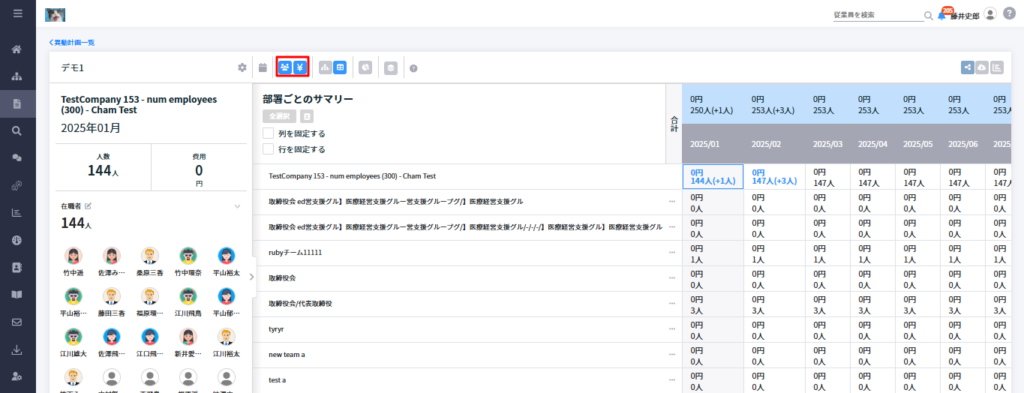The width and height of the screenshot is (1024, 393).
Task: Open the org chart sidebar icon
Action: tap(18, 76)
